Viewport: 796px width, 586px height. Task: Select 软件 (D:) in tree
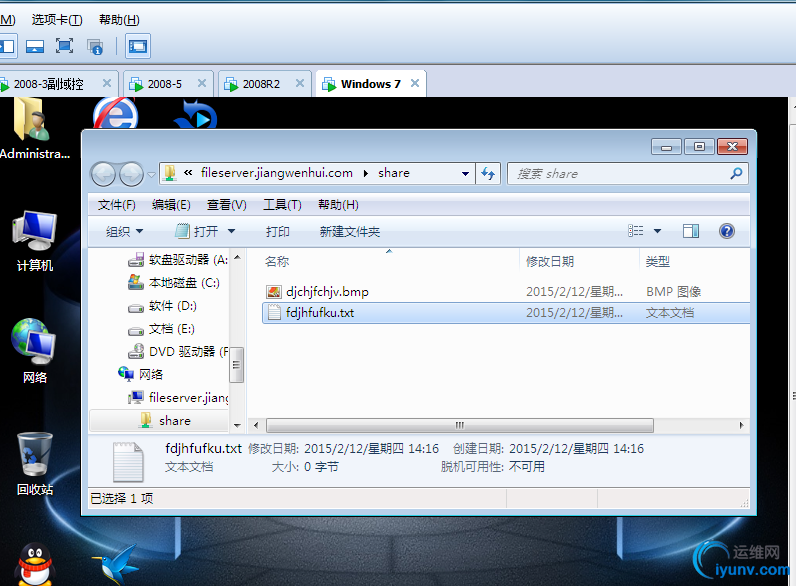(162, 306)
